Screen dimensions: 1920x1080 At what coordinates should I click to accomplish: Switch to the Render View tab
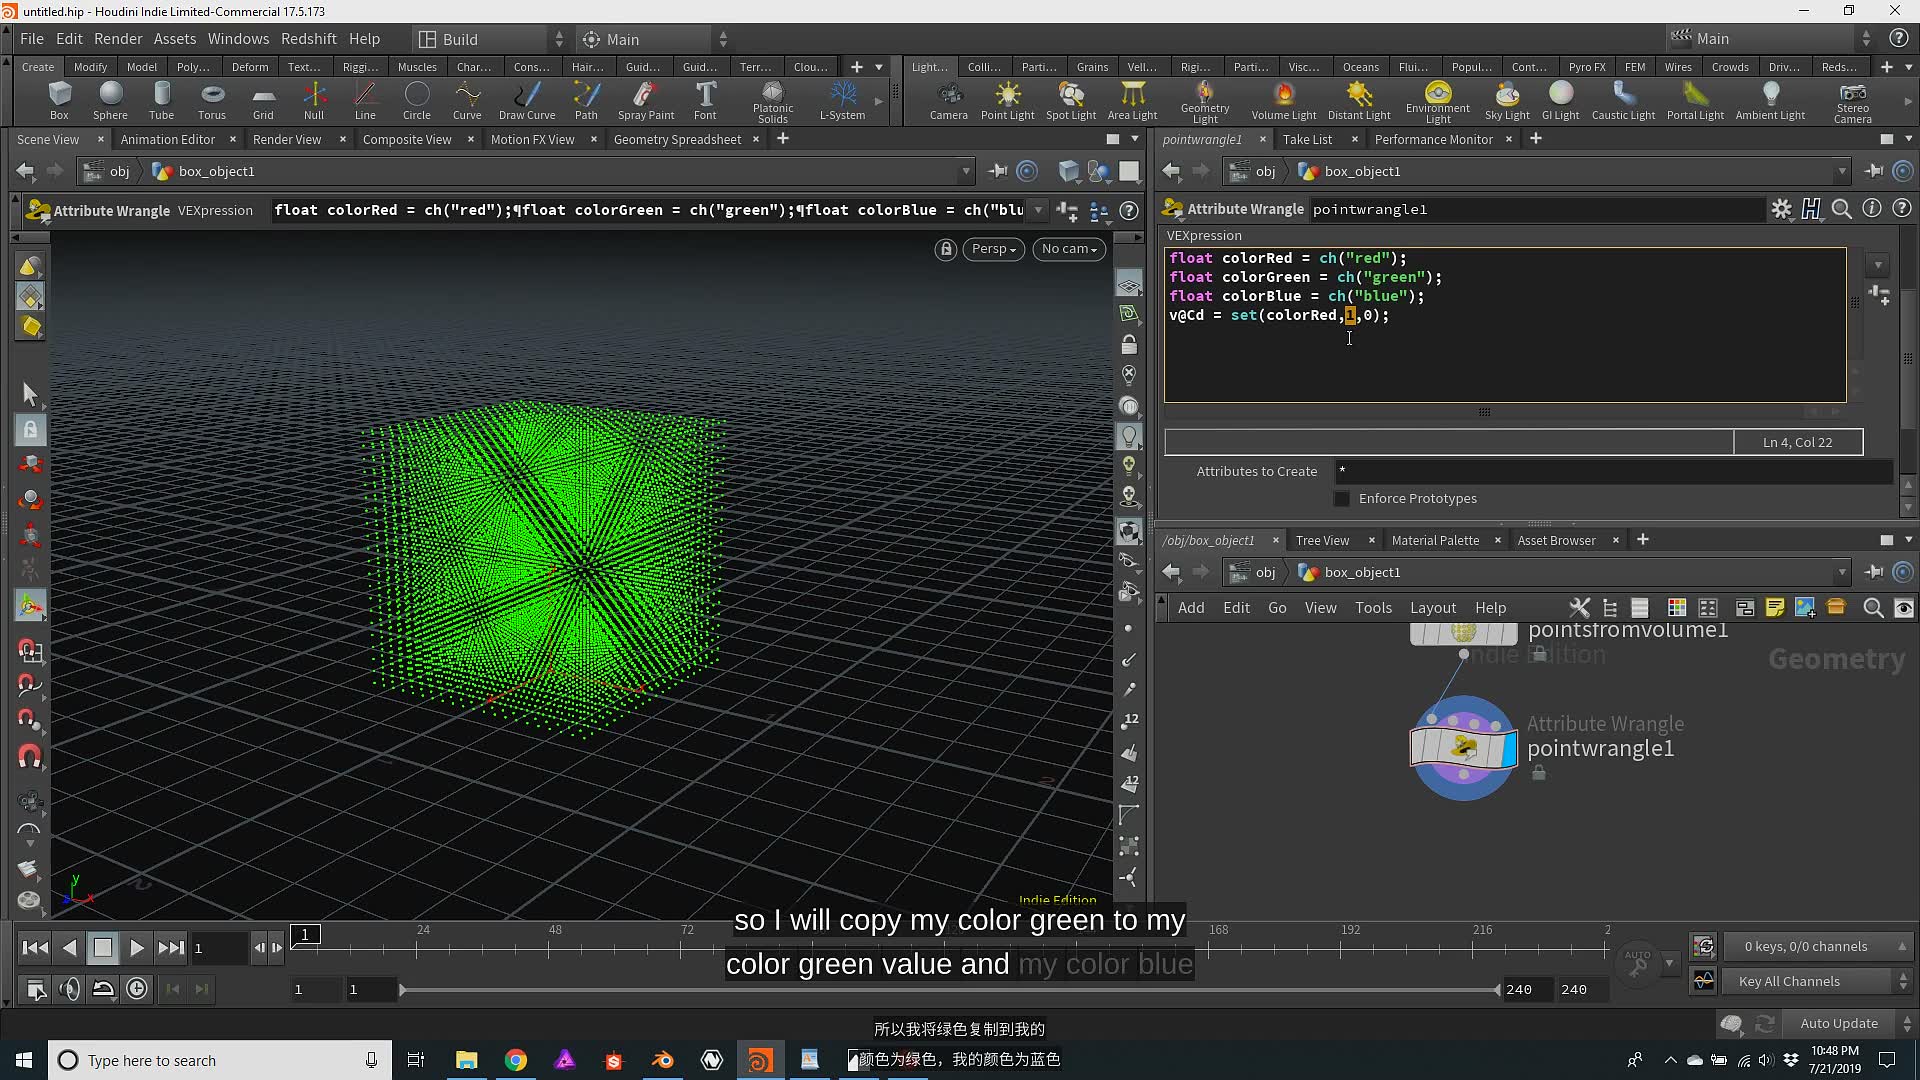[287, 139]
